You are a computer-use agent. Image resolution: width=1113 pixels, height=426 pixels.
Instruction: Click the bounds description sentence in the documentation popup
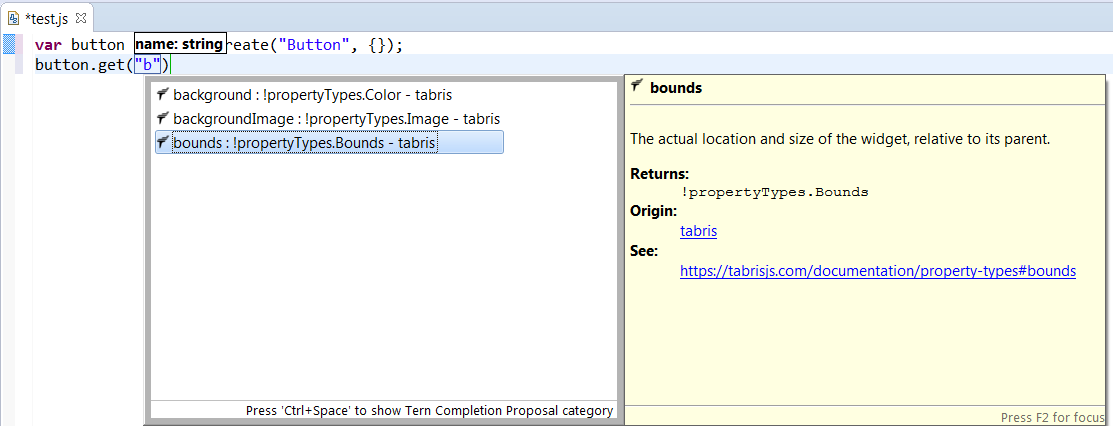[840, 140]
